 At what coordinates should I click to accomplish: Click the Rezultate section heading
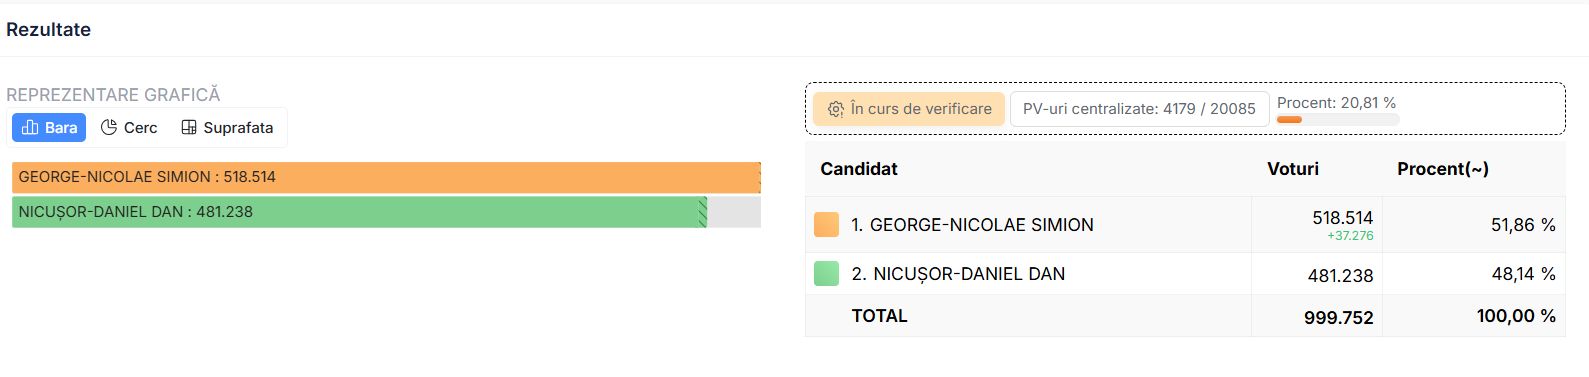pos(48,30)
